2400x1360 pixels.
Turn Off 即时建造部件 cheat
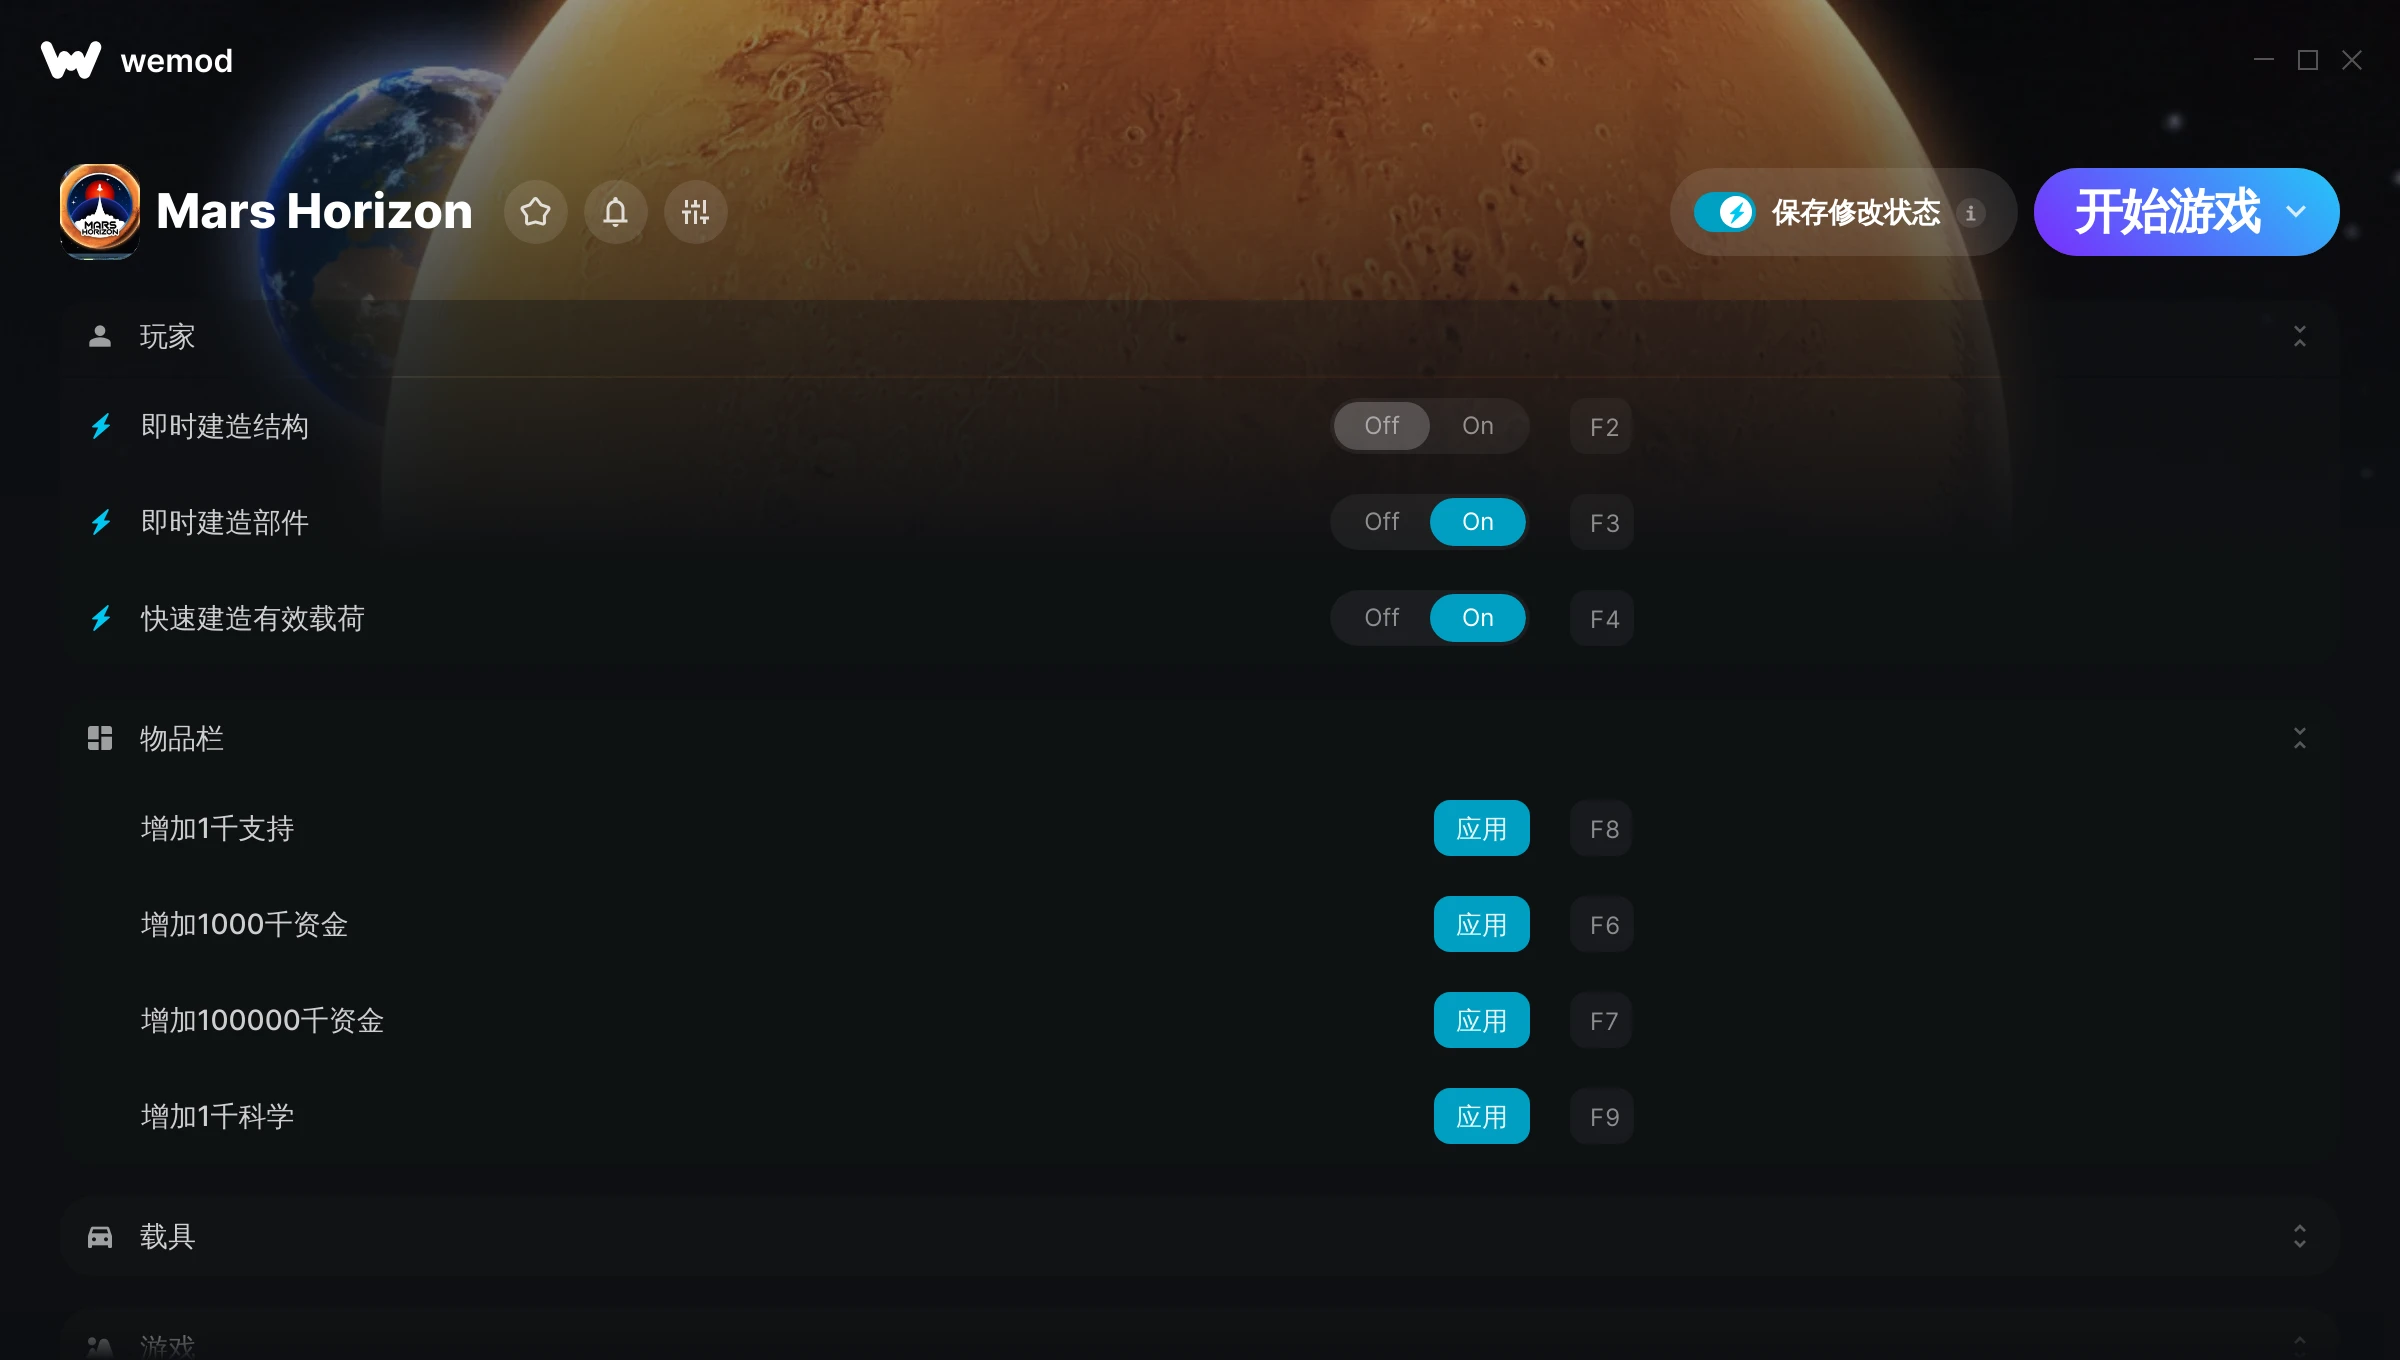point(1381,522)
